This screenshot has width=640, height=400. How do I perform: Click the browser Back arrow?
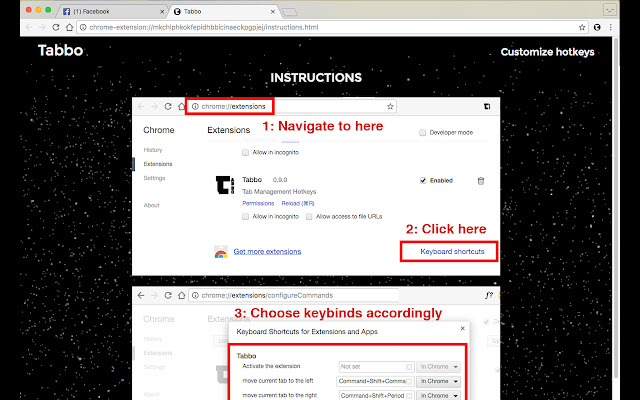click(29, 27)
